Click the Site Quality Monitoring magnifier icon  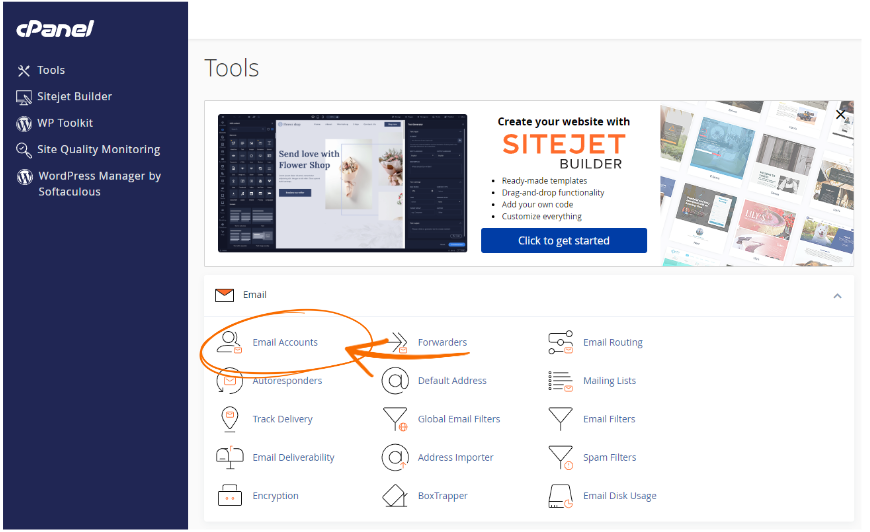tap(24, 150)
